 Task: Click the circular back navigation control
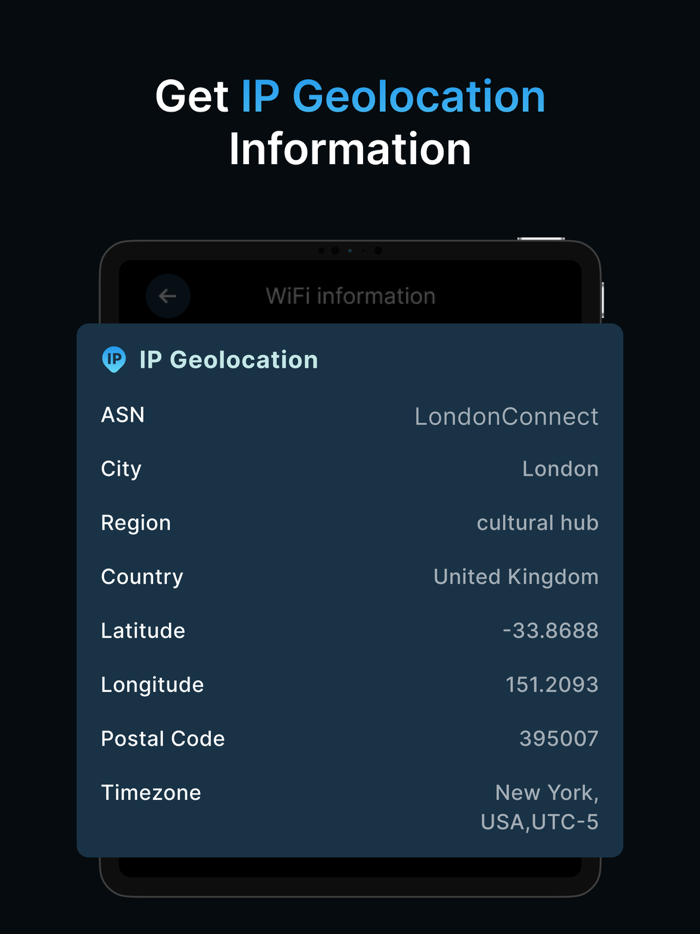[167, 295]
